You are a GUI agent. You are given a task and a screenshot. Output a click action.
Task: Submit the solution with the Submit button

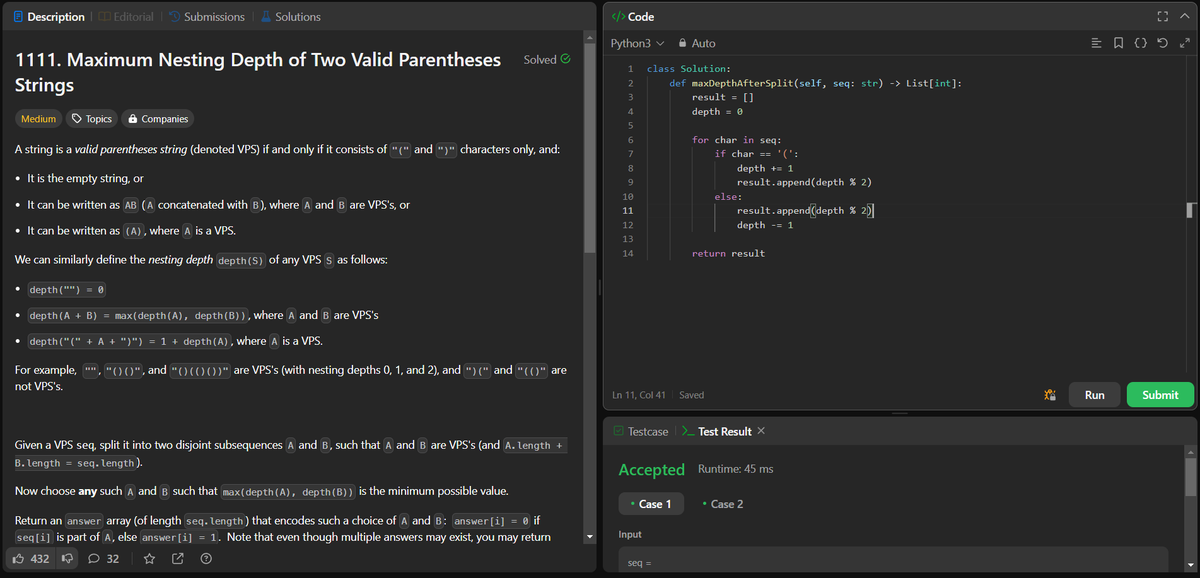pos(1160,395)
